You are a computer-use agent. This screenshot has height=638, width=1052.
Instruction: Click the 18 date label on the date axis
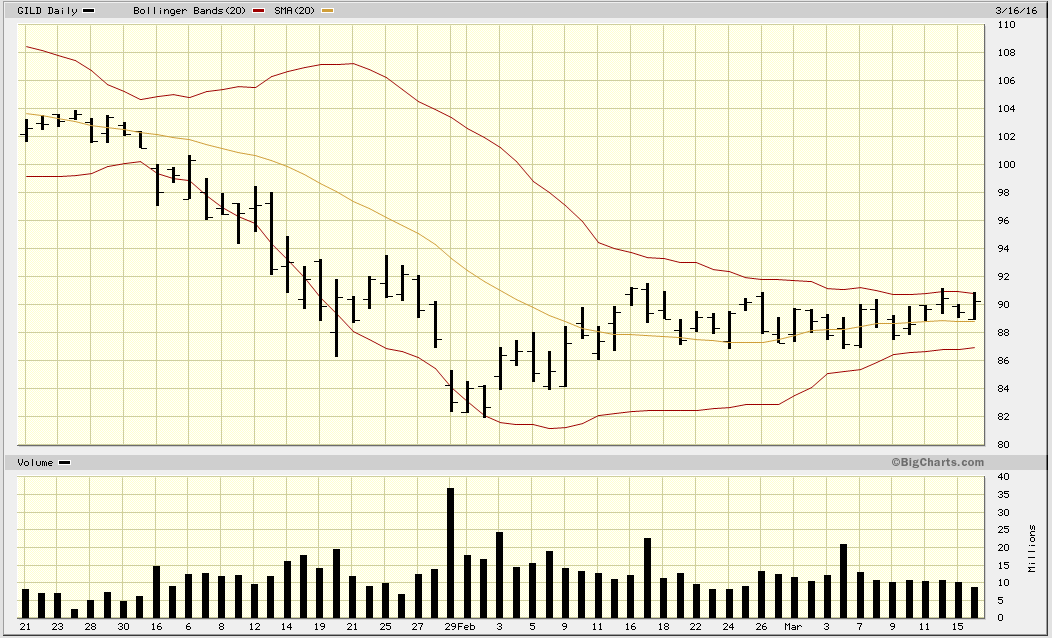coord(664,627)
